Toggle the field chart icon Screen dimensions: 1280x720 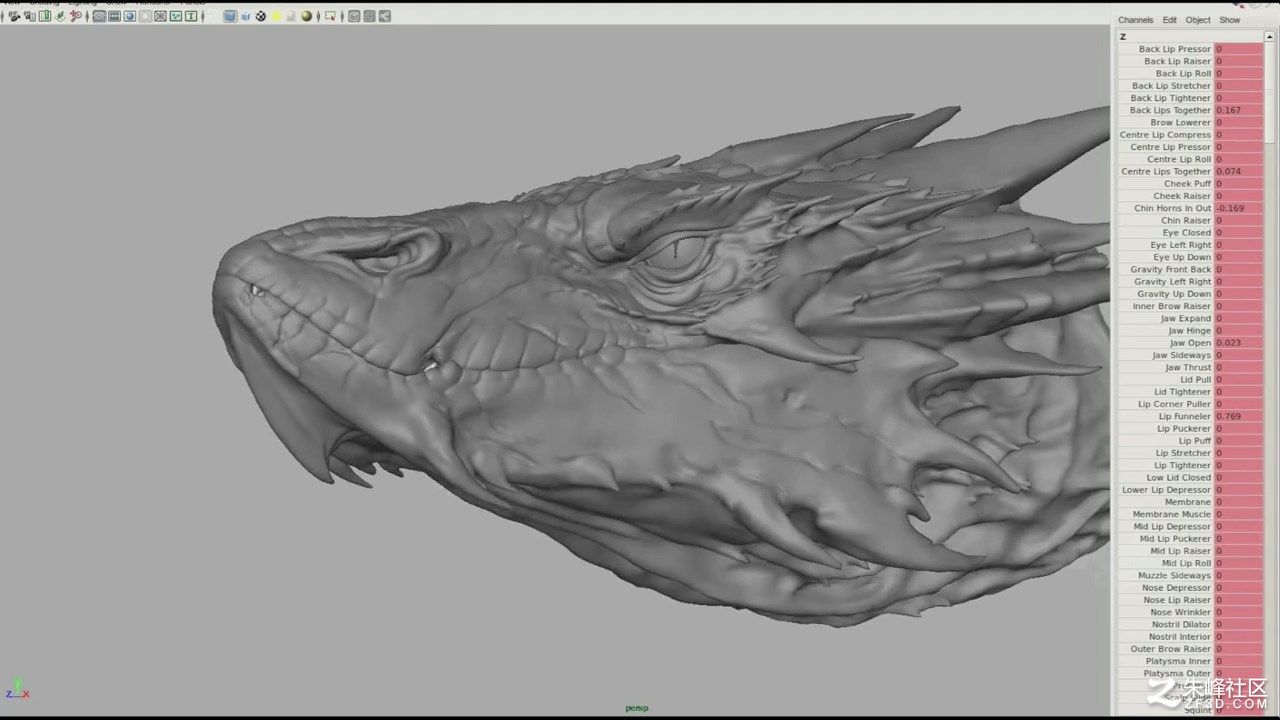[x=160, y=16]
